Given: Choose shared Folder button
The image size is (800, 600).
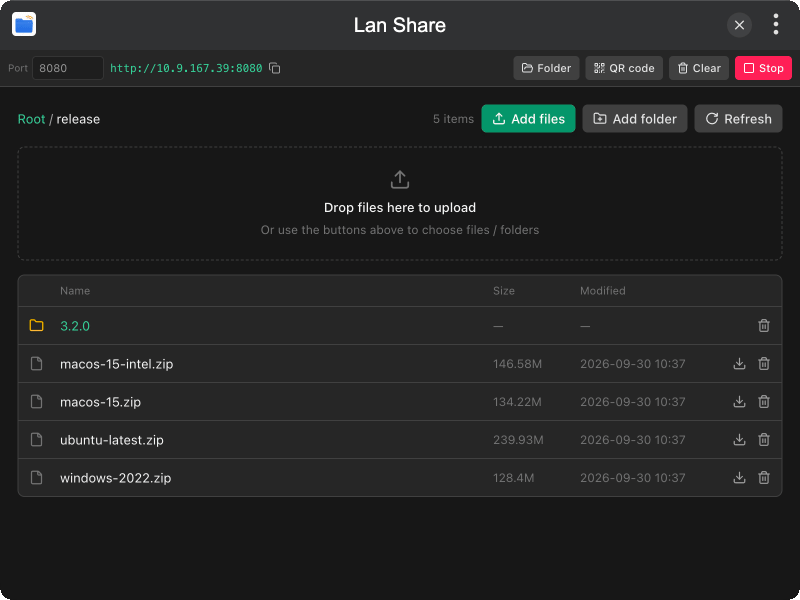Looking at the screenshot, I should (x=546, y=68).
